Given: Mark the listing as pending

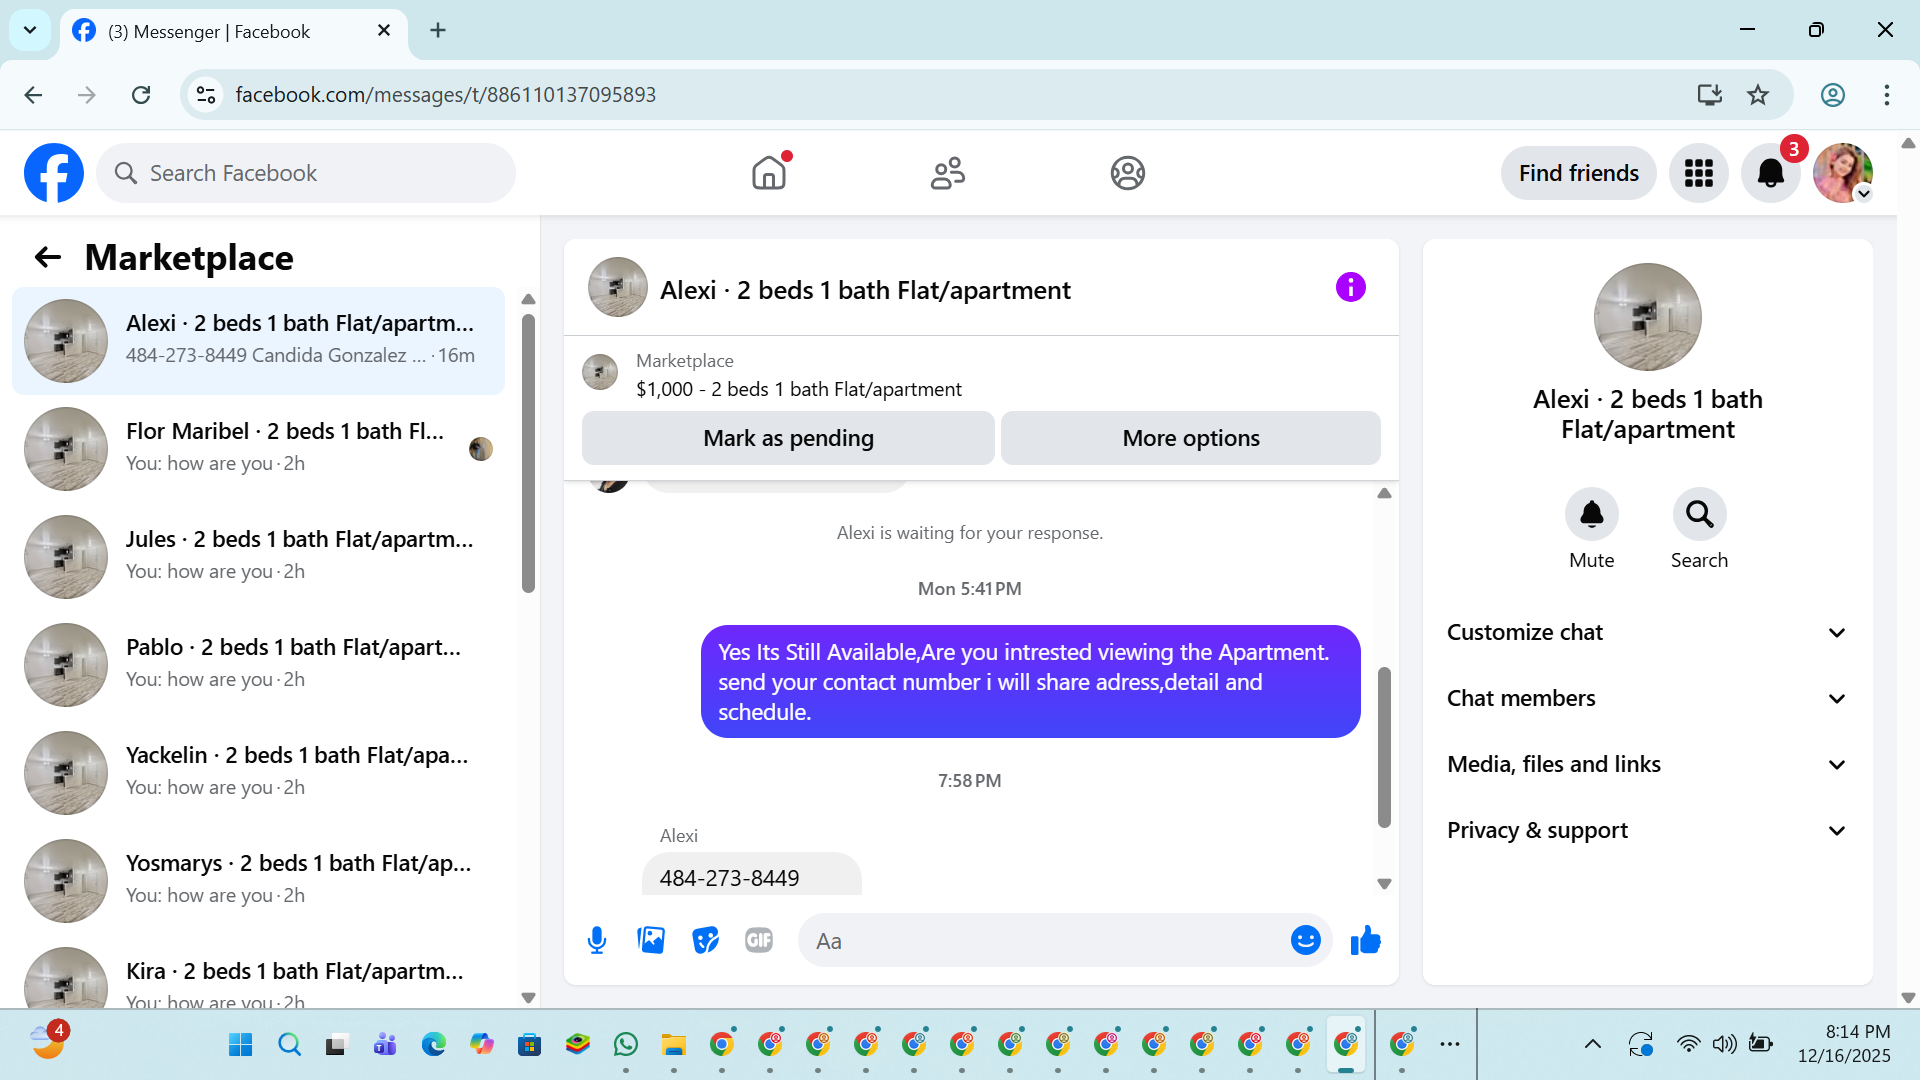Looking at the screenshot, I should pyautogui.click(x=788, y=438).
